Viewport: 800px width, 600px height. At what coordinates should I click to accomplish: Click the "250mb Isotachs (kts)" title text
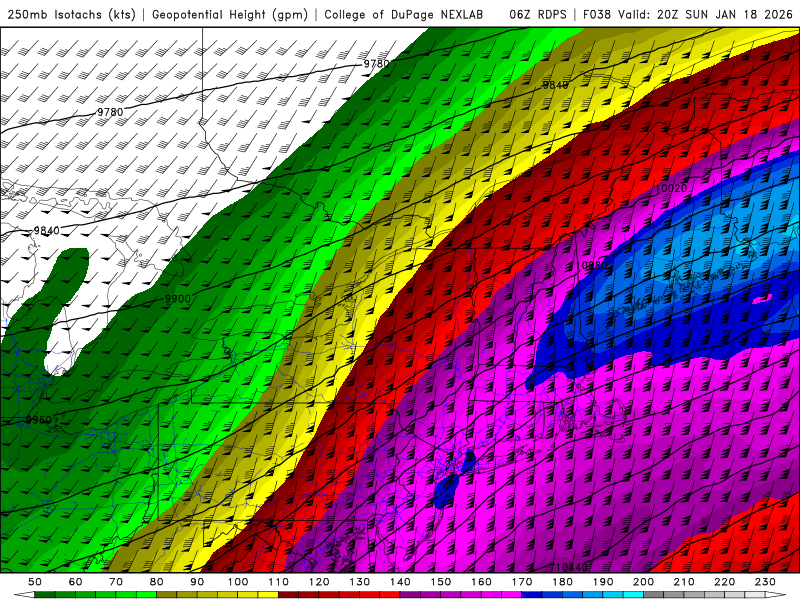tap(71, 14)
